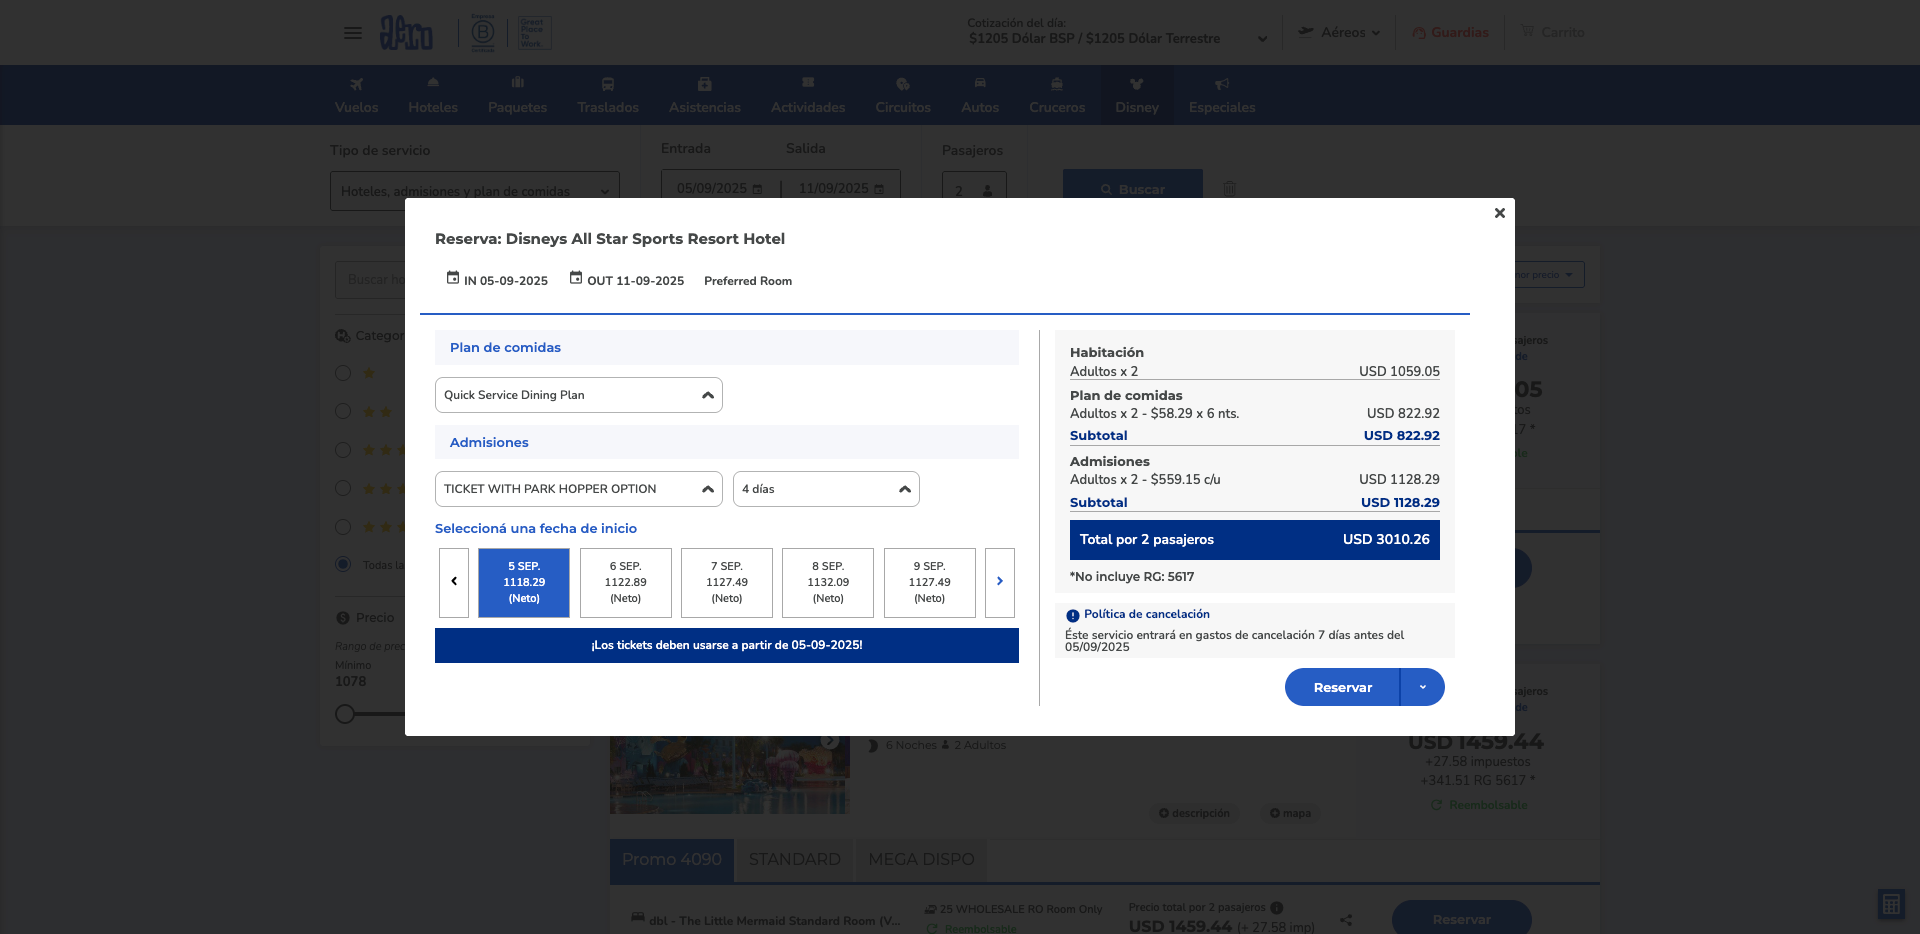Open the Ticket with Park Hopper Option dropdown
1920x934 pixels.
coord(579,489)
